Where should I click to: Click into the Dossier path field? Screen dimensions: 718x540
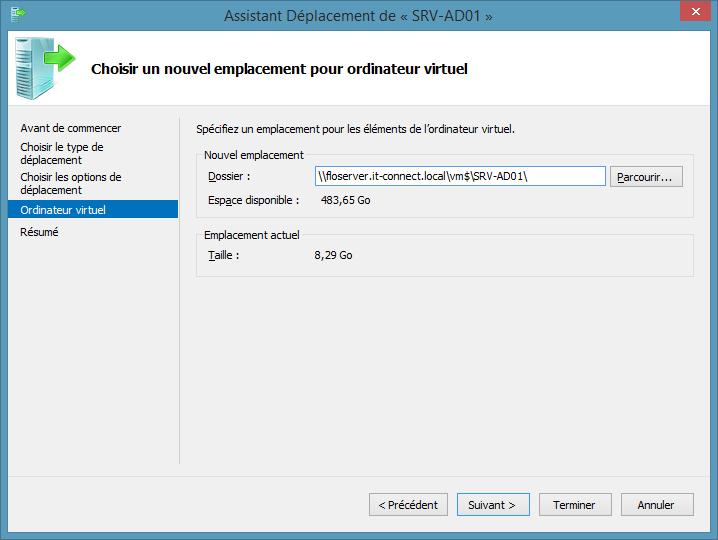(460, 176)
